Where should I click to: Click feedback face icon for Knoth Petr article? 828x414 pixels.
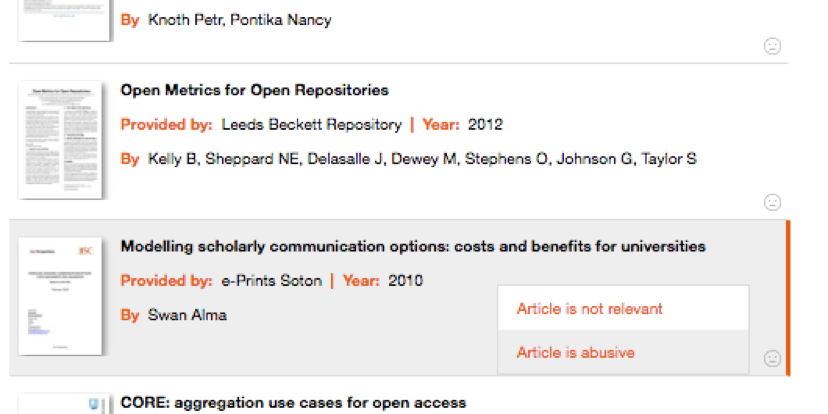[772, 46]
